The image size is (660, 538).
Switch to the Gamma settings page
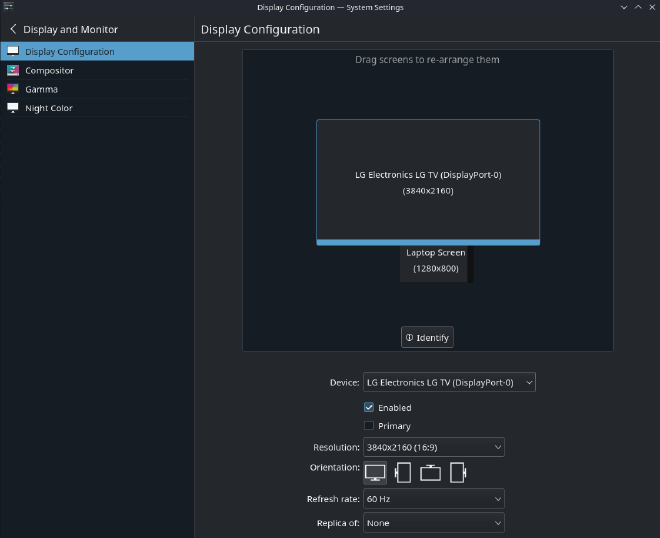click(42, 89)
